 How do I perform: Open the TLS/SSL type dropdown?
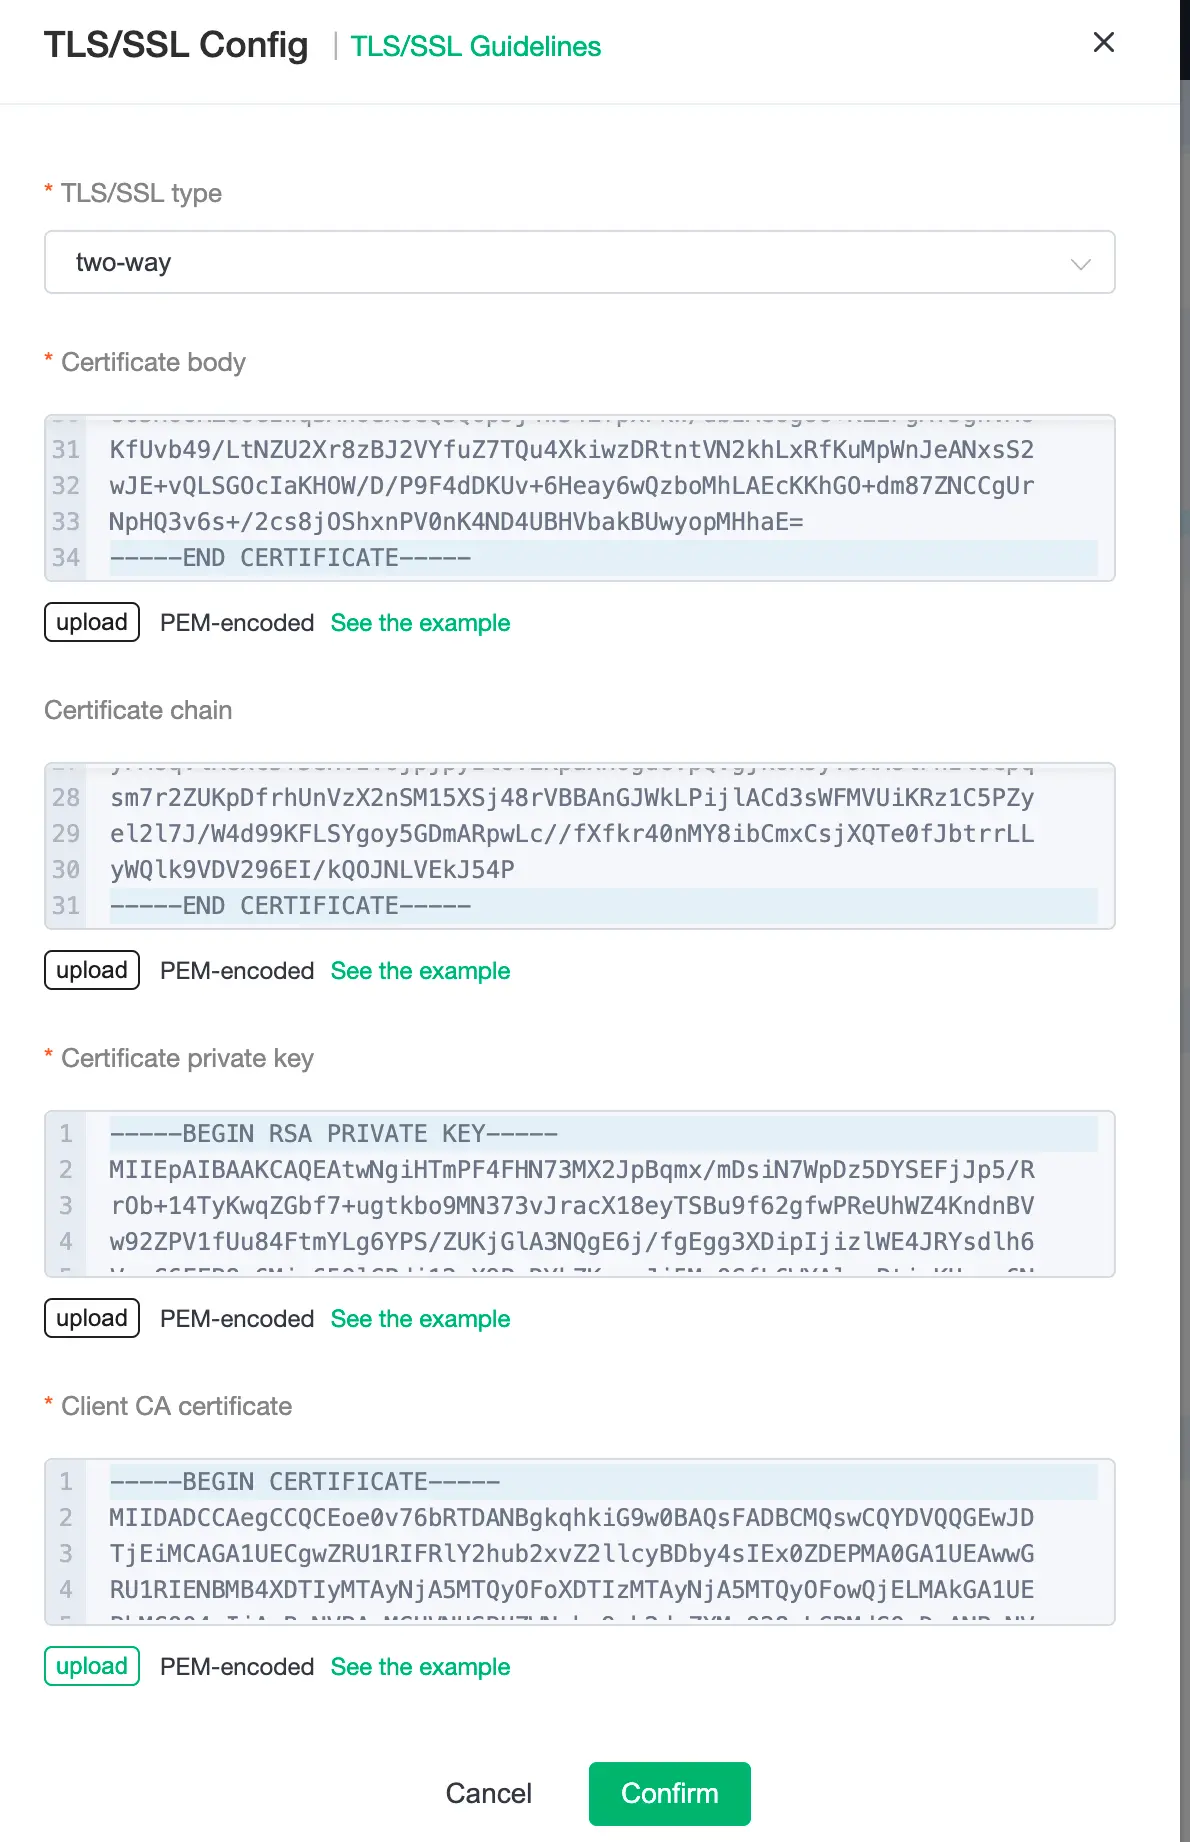(x=580, y=262)
